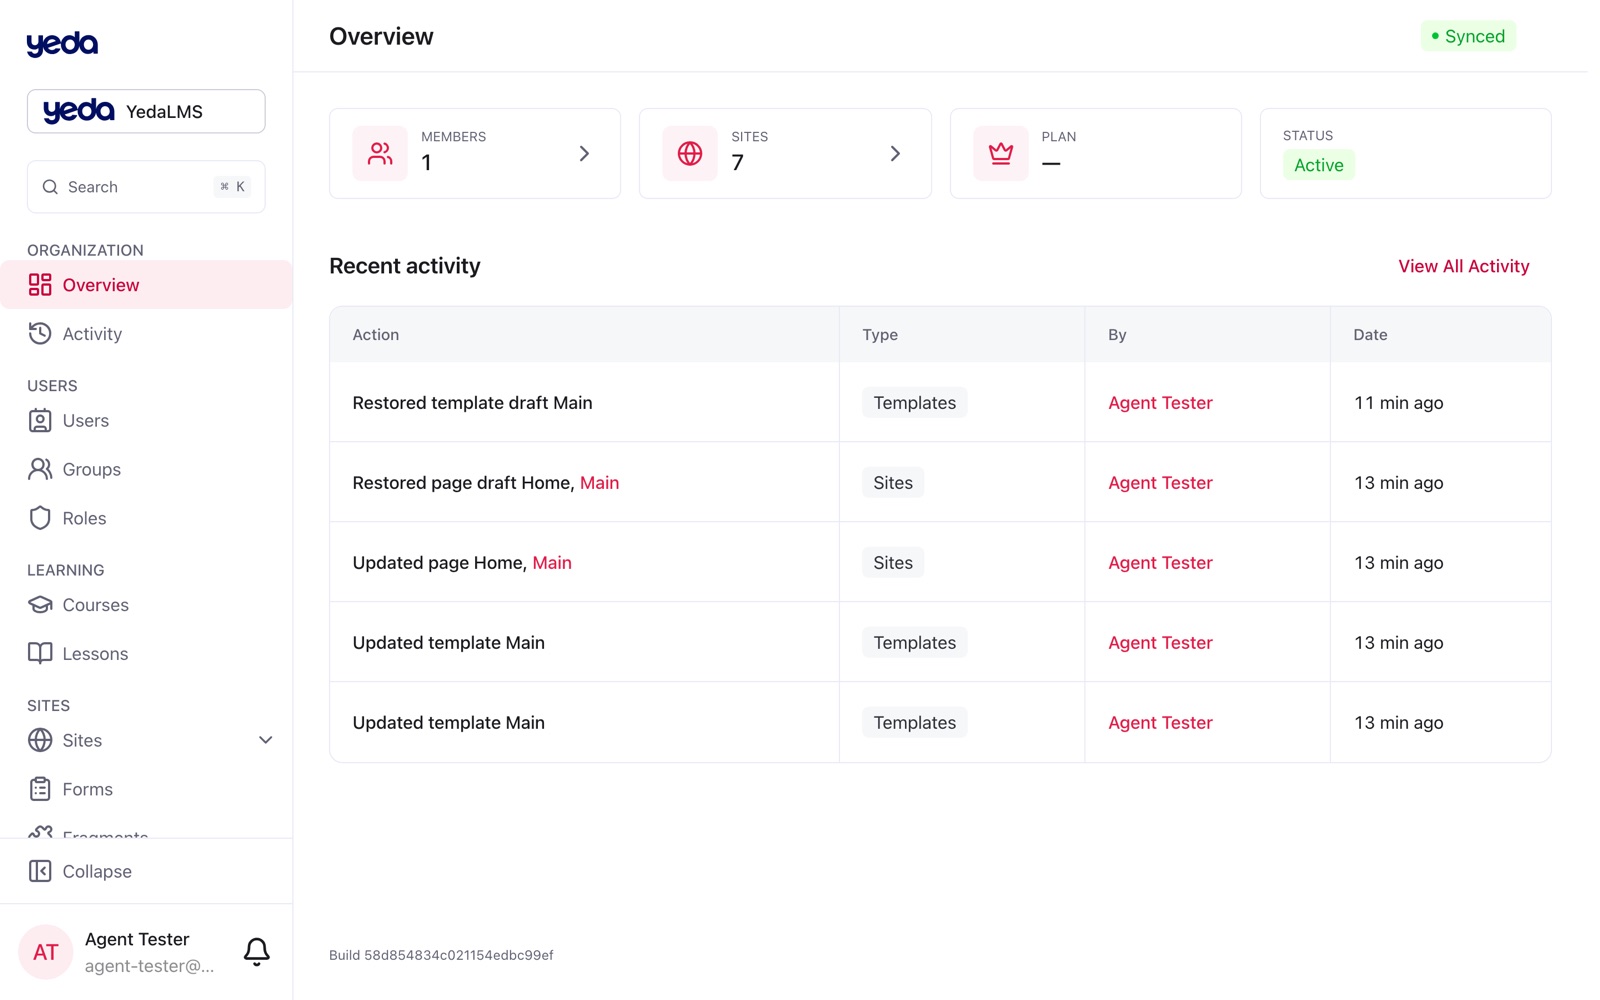Open the Sites card arrow

(x=895, y=153)
